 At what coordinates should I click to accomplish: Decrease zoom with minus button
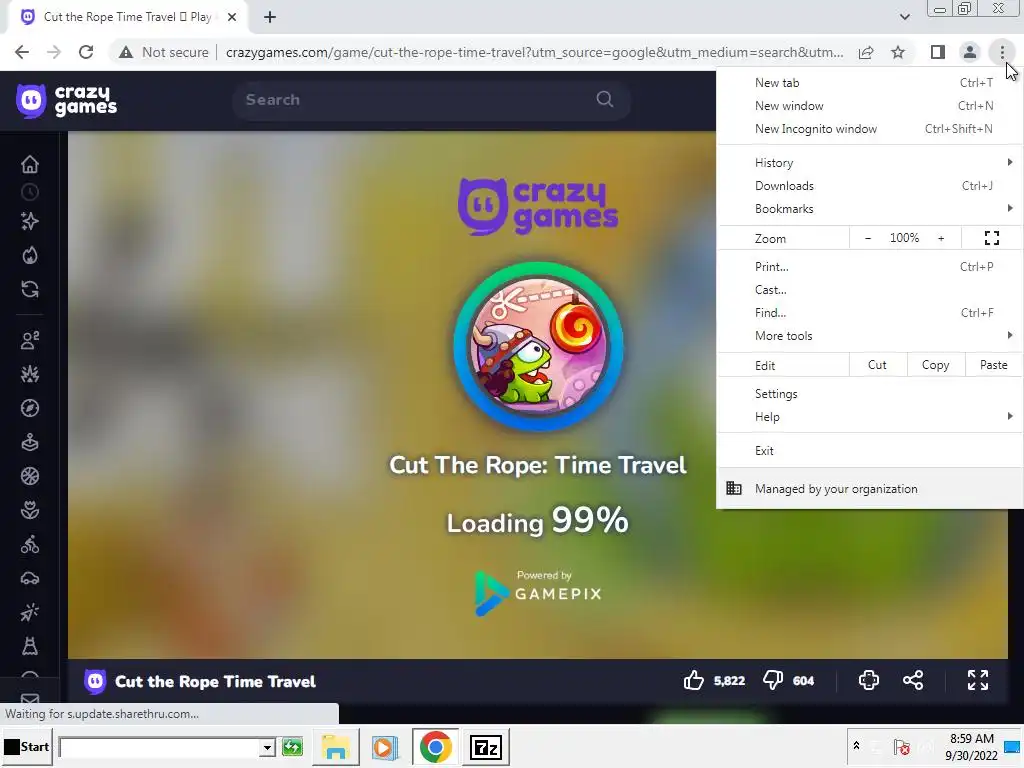point(868,238)
